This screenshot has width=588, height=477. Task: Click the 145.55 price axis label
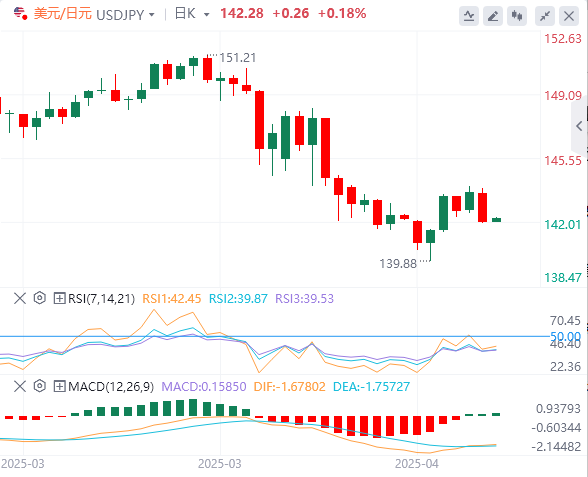pos(563,160)
